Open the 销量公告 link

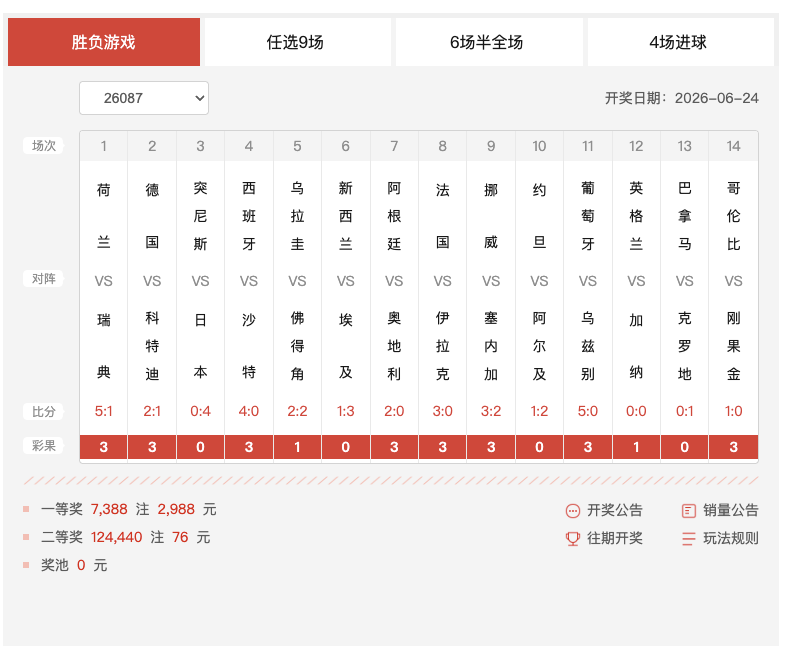point(731,511)
